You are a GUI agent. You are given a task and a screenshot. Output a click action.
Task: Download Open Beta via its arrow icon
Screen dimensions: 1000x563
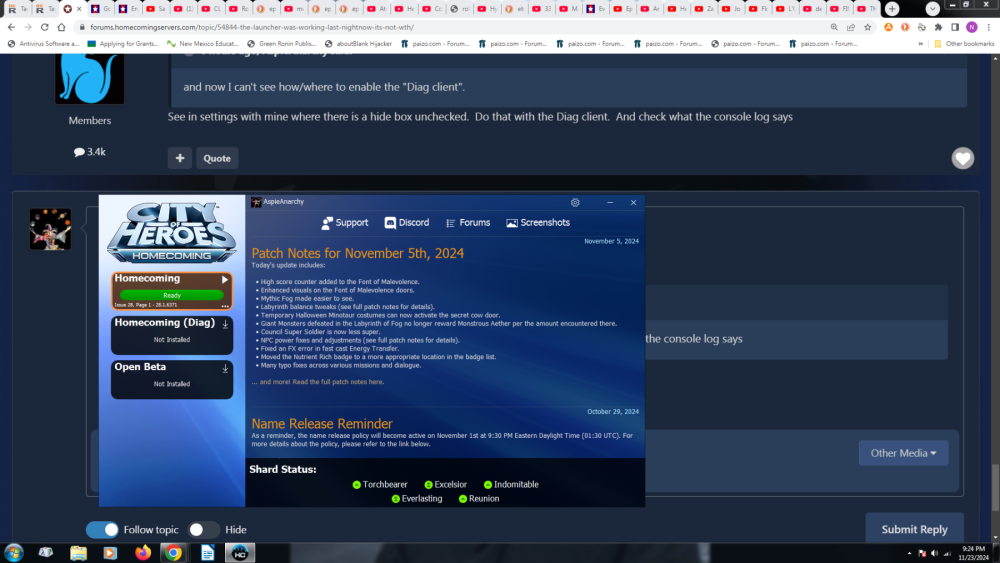[225, 369]
